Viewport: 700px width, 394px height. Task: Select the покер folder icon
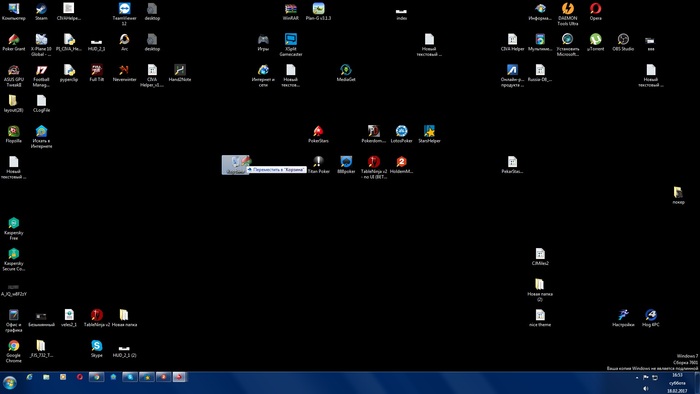click(x=678, y=196)
